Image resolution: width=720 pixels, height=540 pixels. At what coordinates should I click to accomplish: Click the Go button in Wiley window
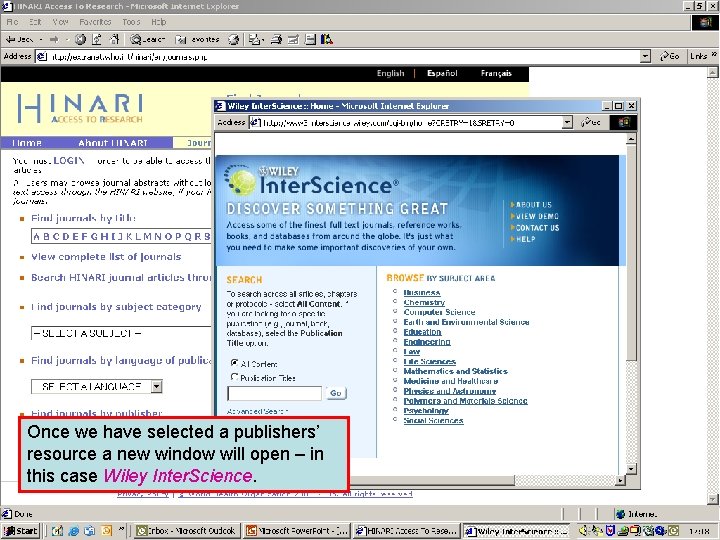click(591, 122)
